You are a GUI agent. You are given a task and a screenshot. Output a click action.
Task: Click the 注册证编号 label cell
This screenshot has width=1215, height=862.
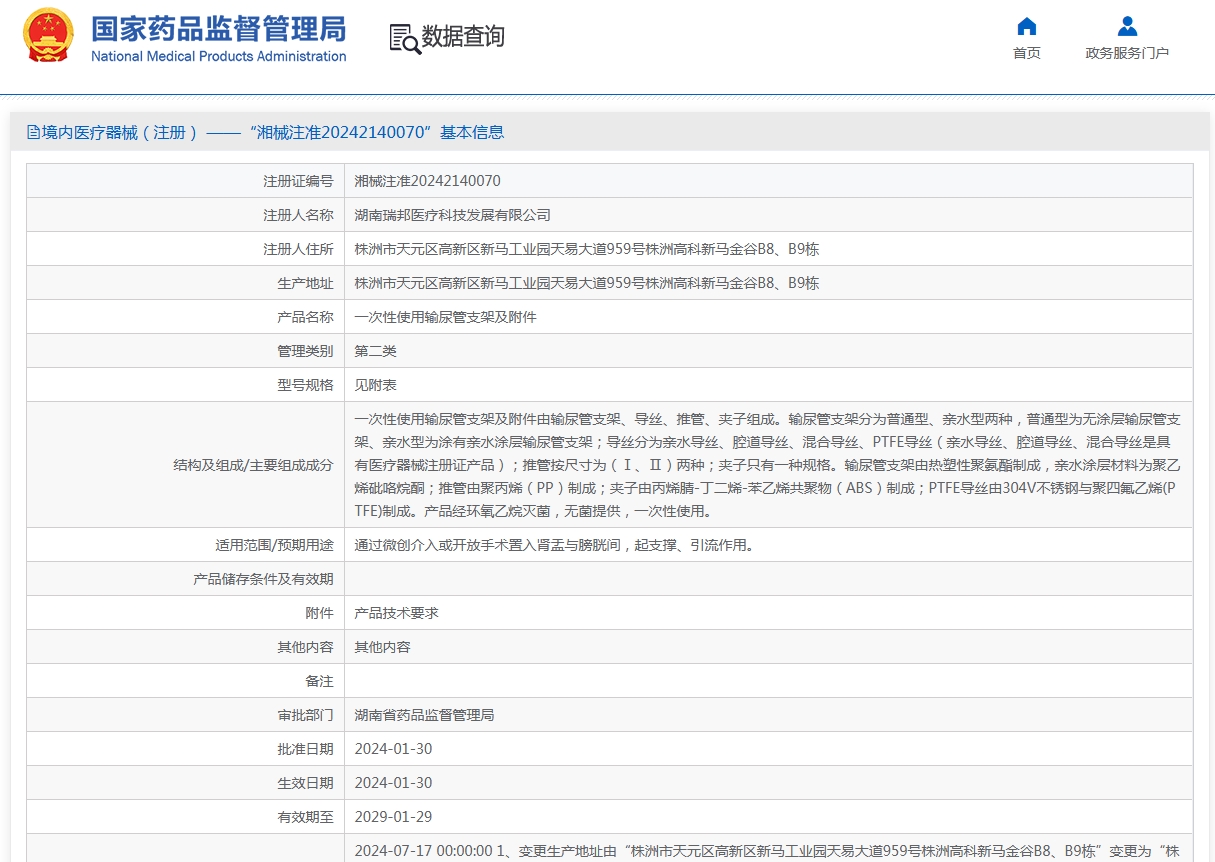click(185, 181)
